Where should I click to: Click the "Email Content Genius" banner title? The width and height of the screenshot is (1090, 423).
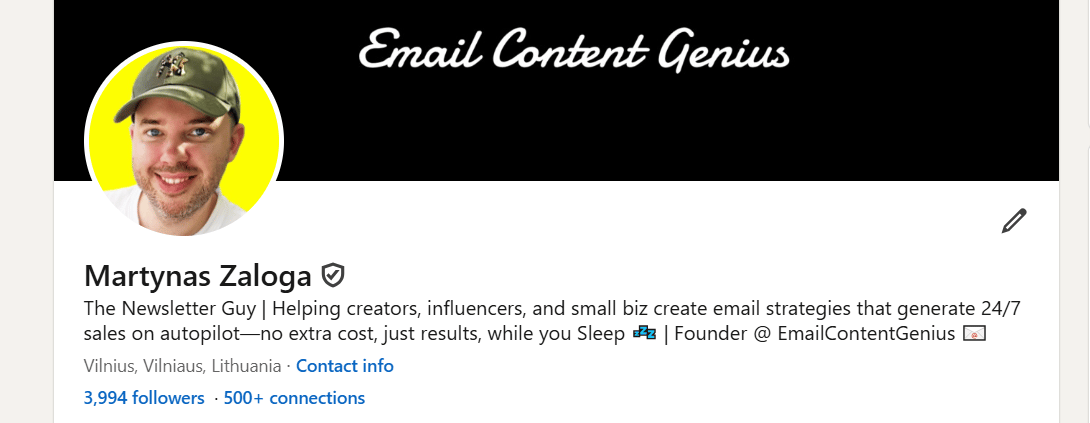pyautogui.click(x=574, y=50)
